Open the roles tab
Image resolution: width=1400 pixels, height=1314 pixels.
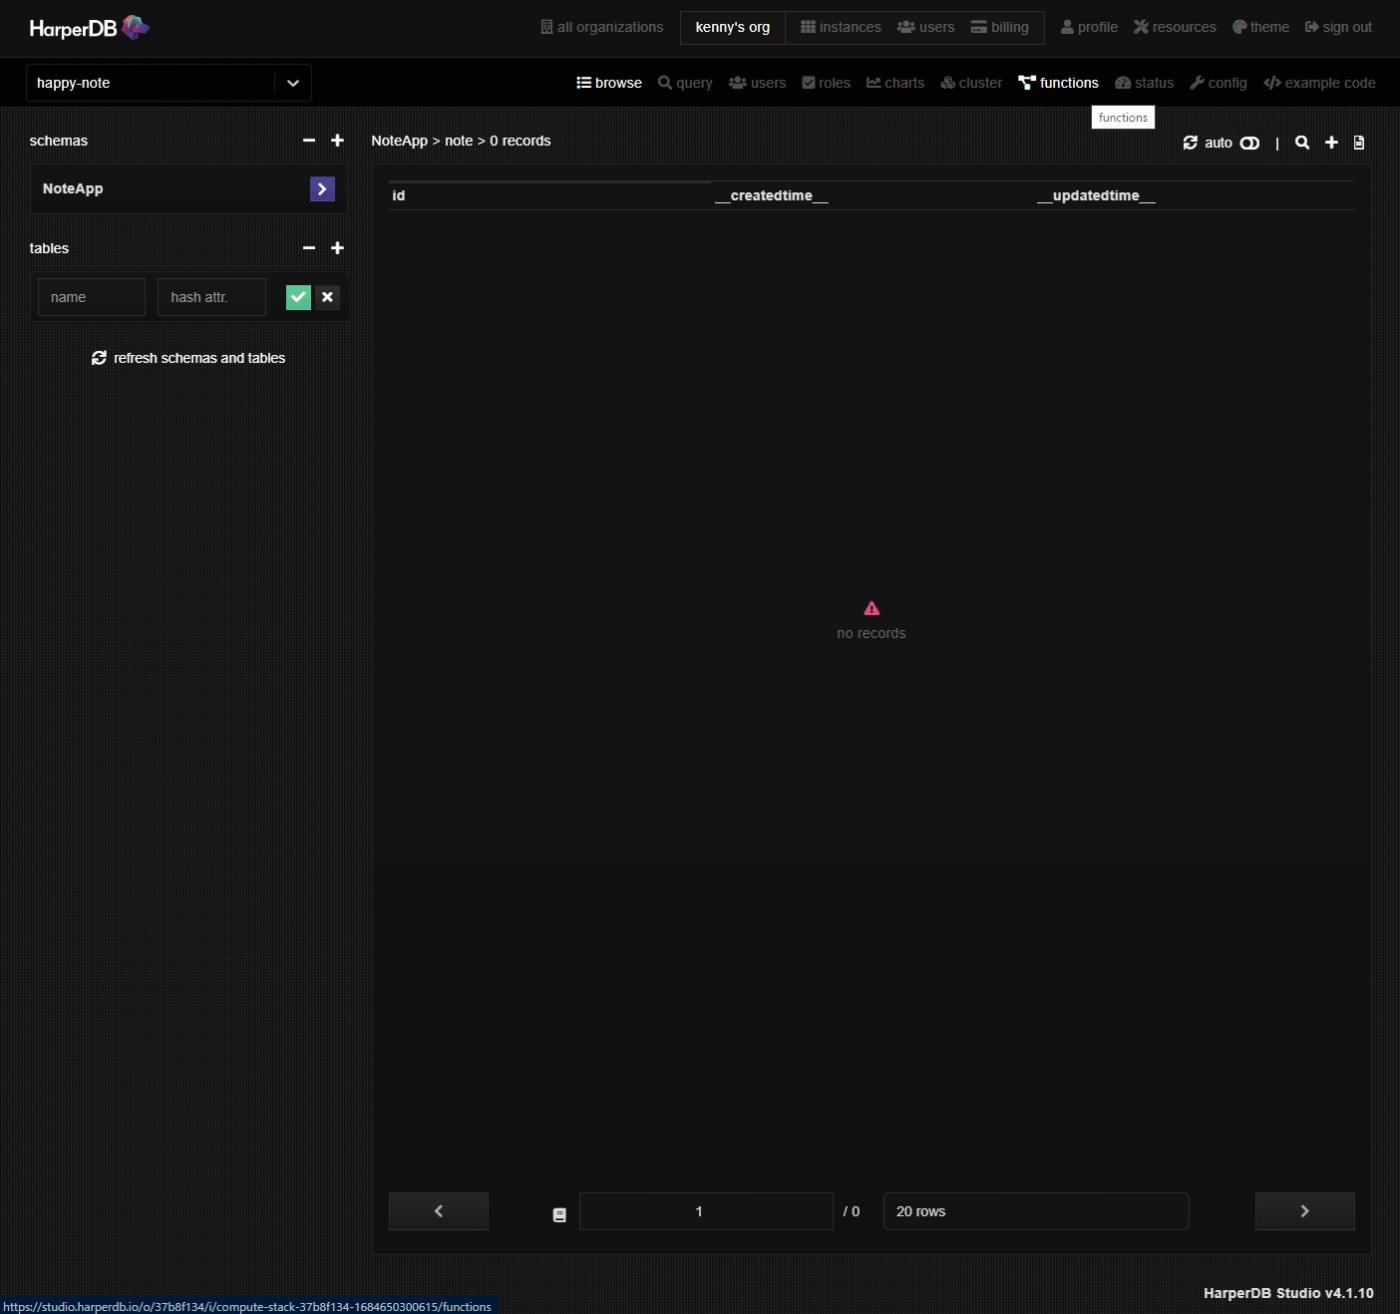coord(826,83)
